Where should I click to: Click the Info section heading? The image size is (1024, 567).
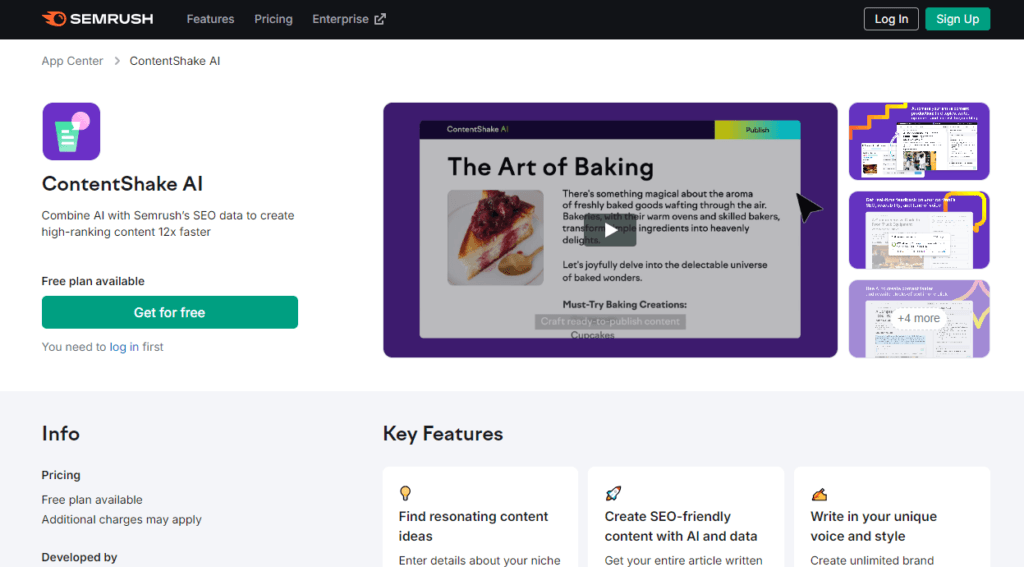[61, 434]
